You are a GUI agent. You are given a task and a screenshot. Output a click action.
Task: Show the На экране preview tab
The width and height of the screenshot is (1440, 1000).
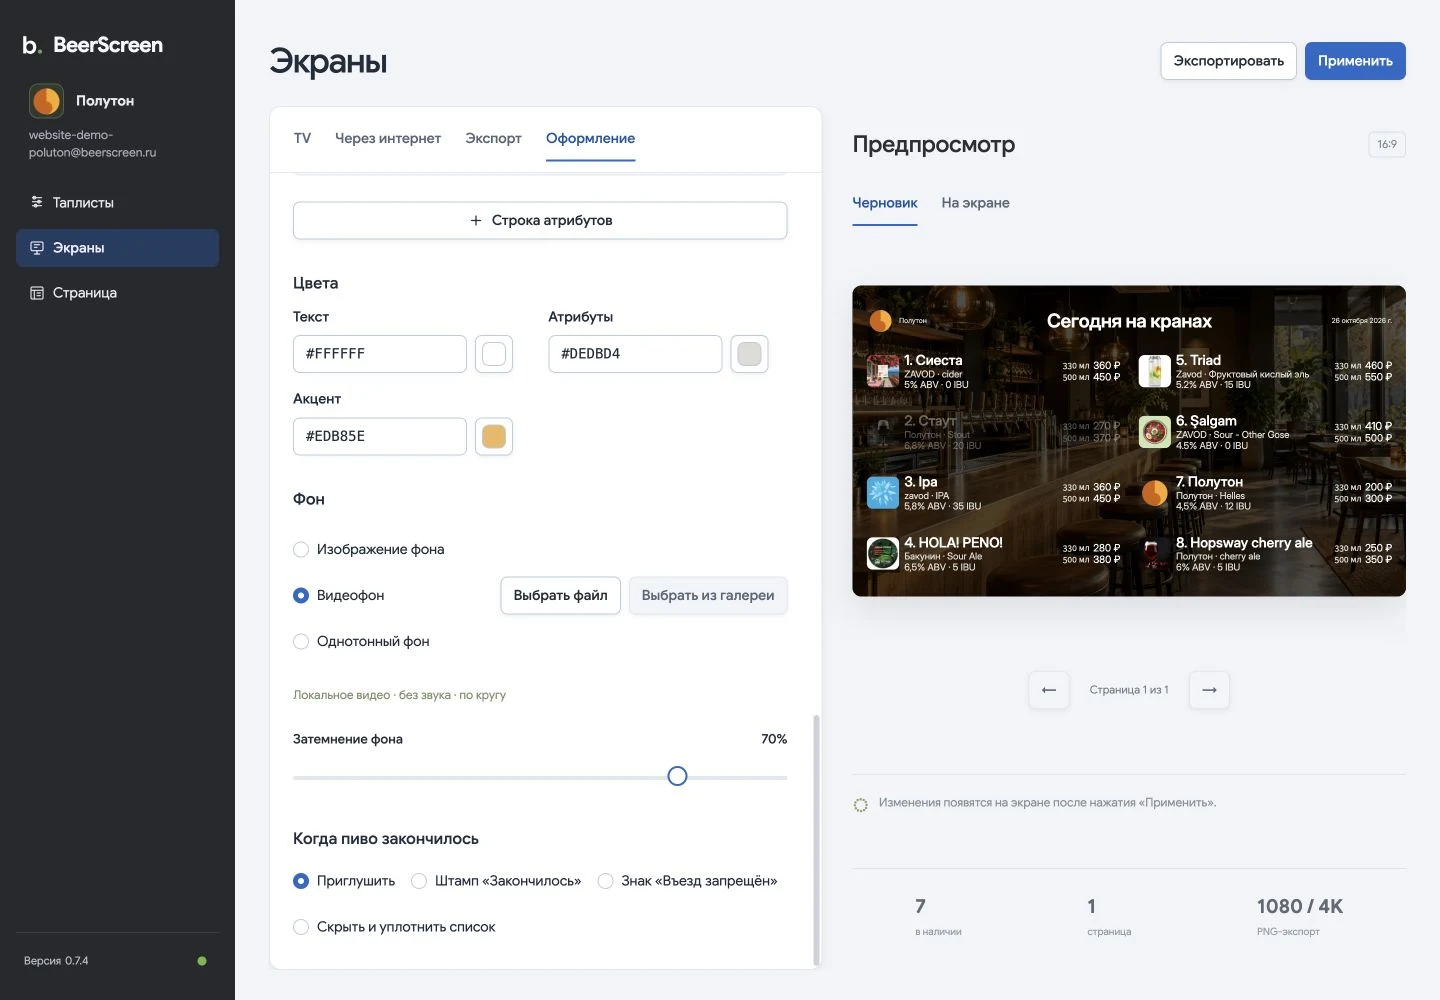click(975, 202)
